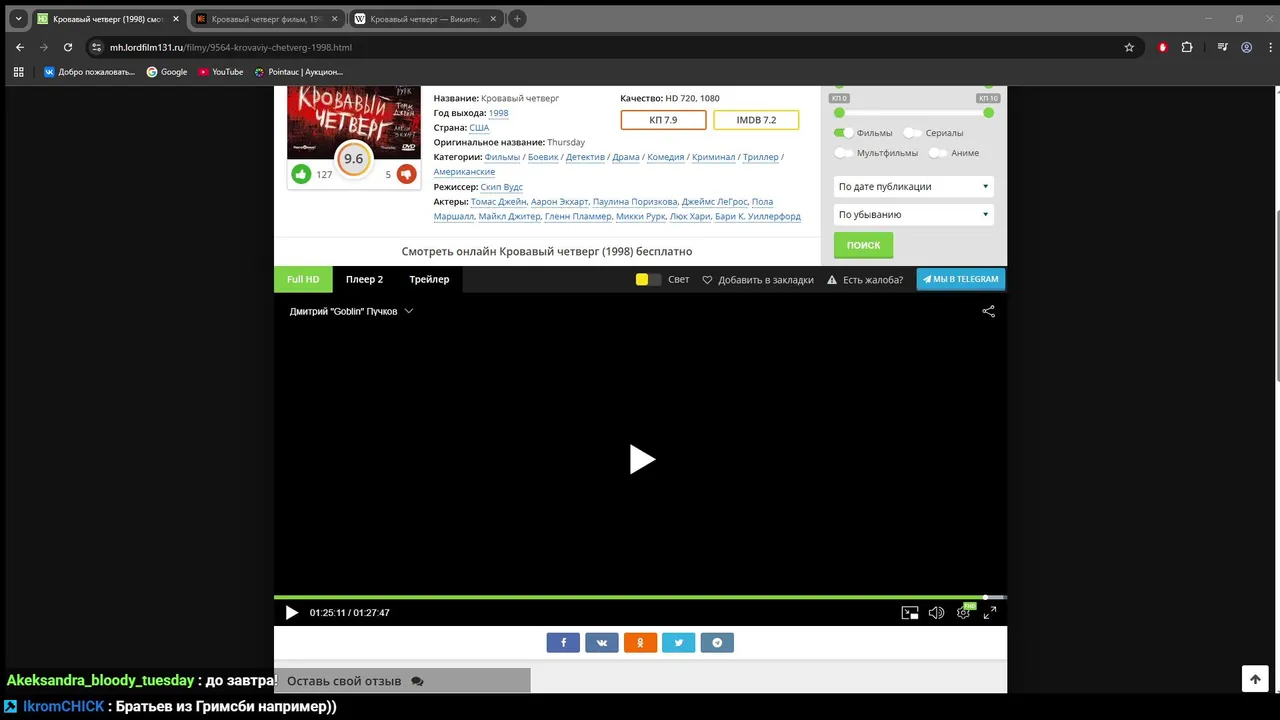Open the США country link

[479, 128]
